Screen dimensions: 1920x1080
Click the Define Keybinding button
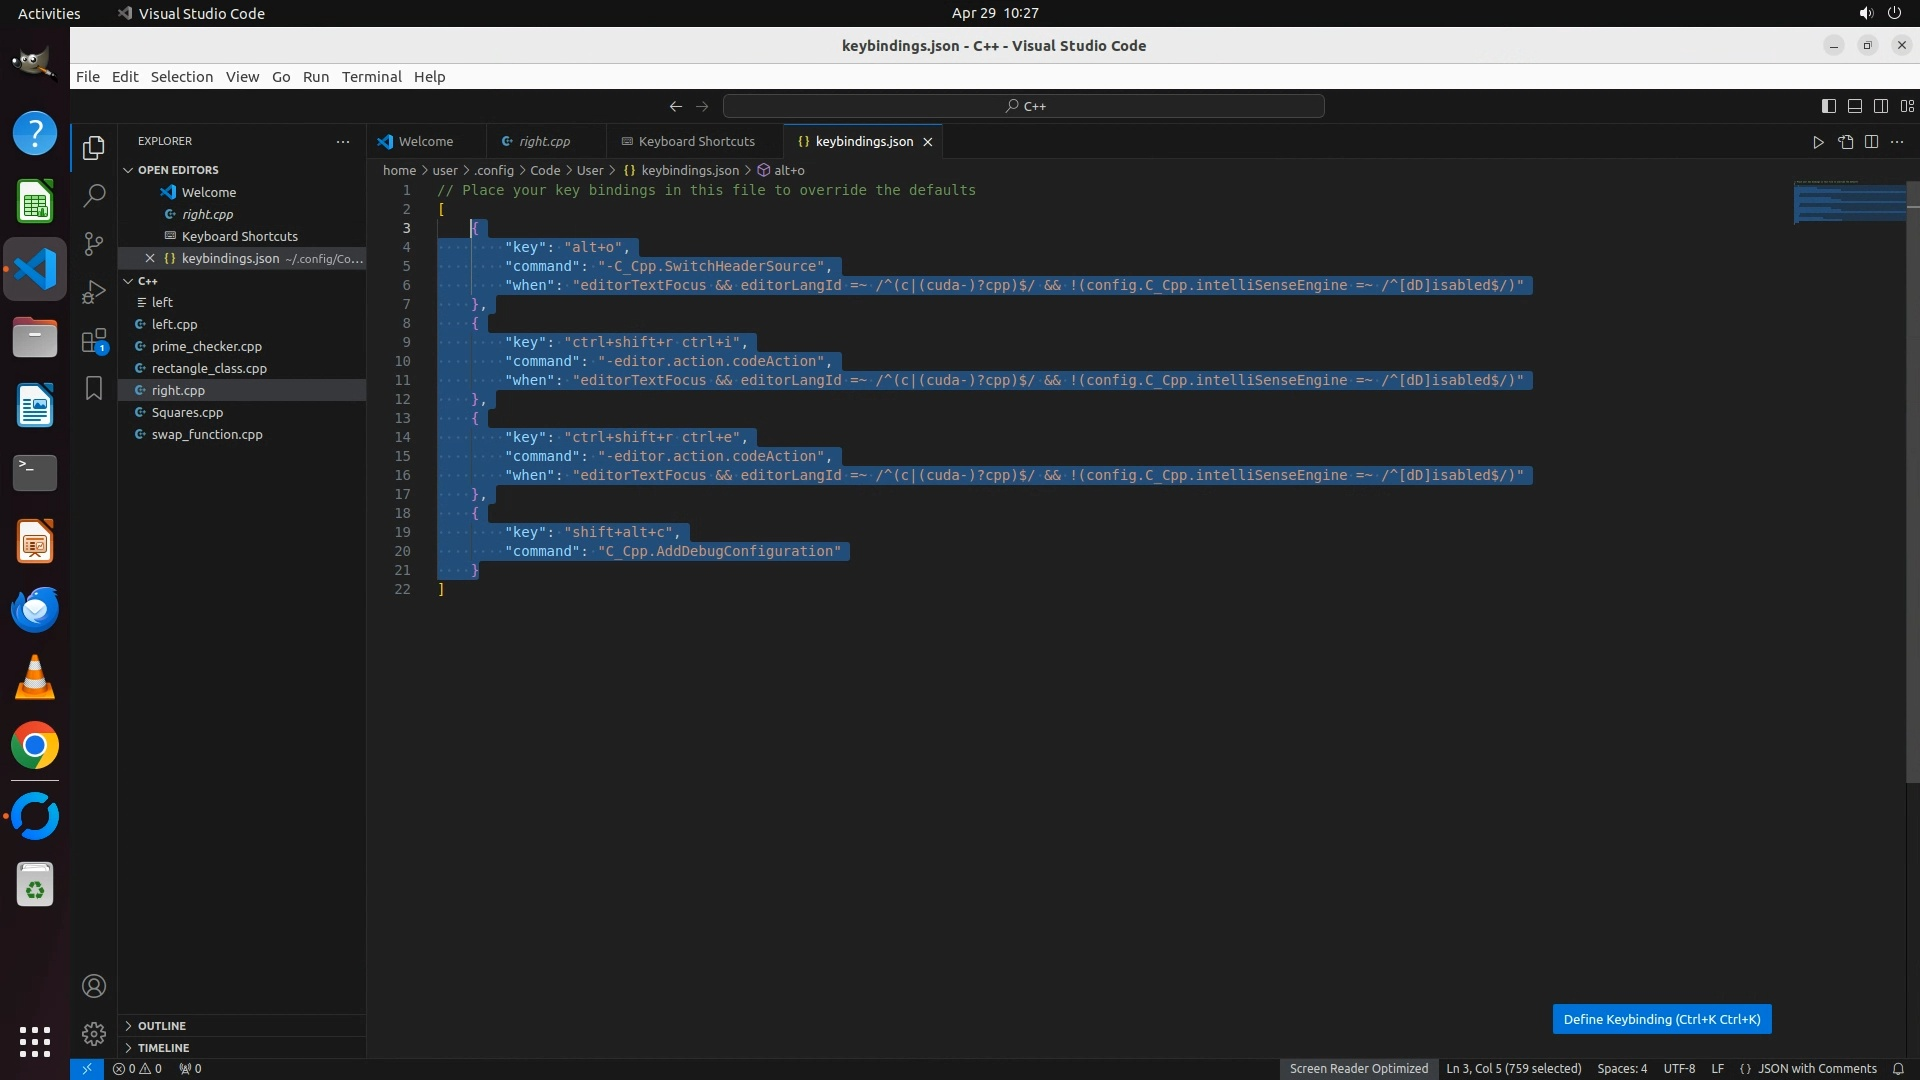1661,1019
